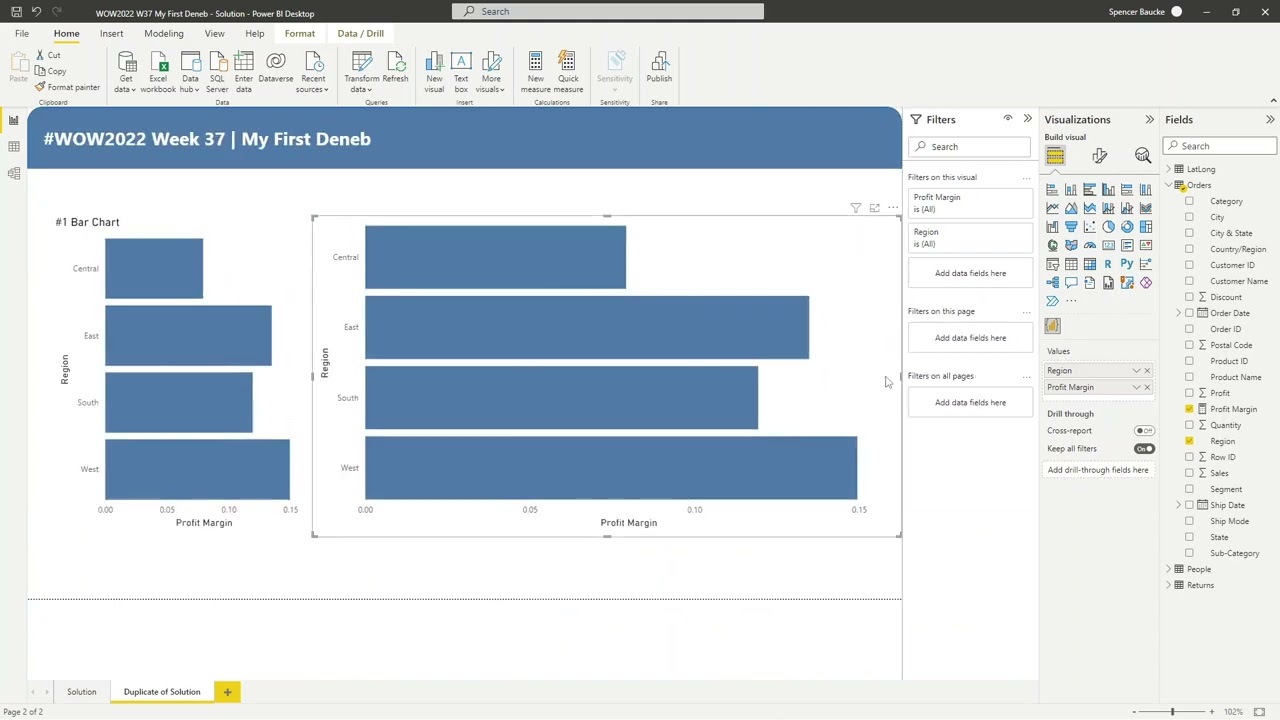Expand the Returns table
Screen dimensions: 1280x720
point(1168,585)
